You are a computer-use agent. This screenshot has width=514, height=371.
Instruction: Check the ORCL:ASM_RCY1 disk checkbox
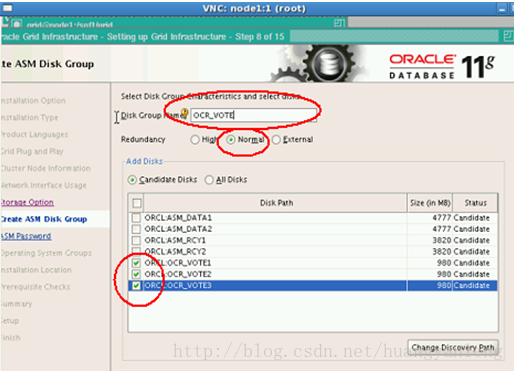(136, 240)
